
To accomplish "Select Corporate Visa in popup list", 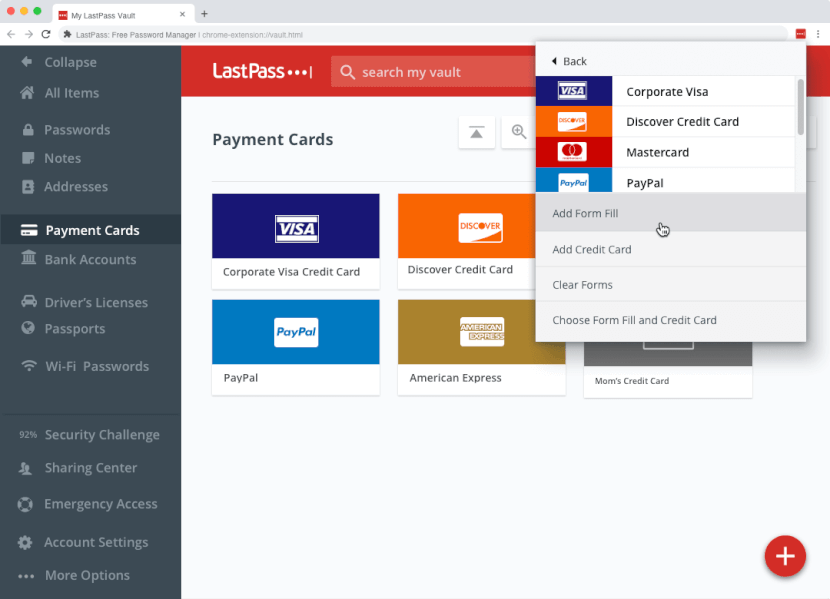I will [x=665, y=91].
